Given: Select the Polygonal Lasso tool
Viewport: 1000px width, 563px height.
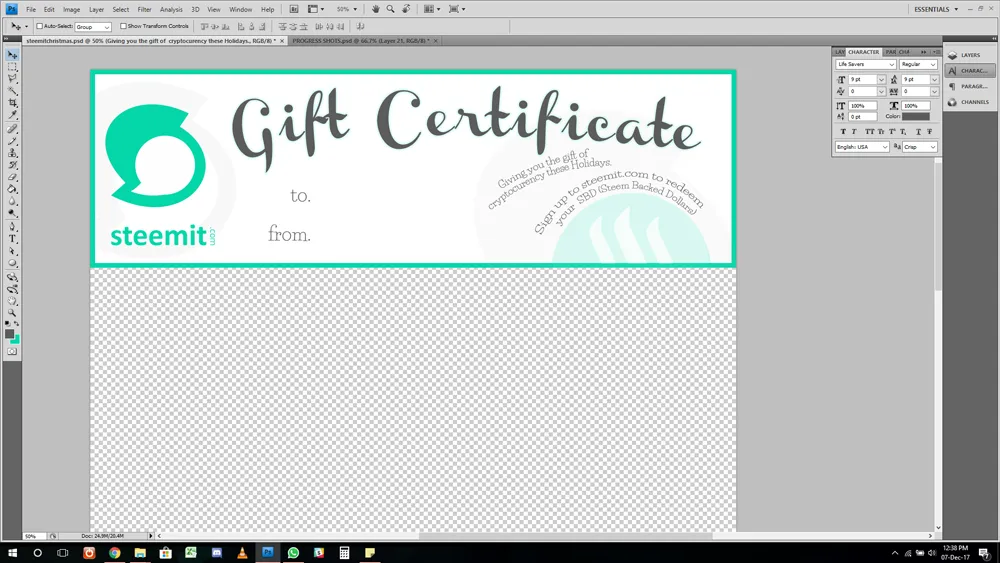Looking at the screenshot, I should click(12, 79).
